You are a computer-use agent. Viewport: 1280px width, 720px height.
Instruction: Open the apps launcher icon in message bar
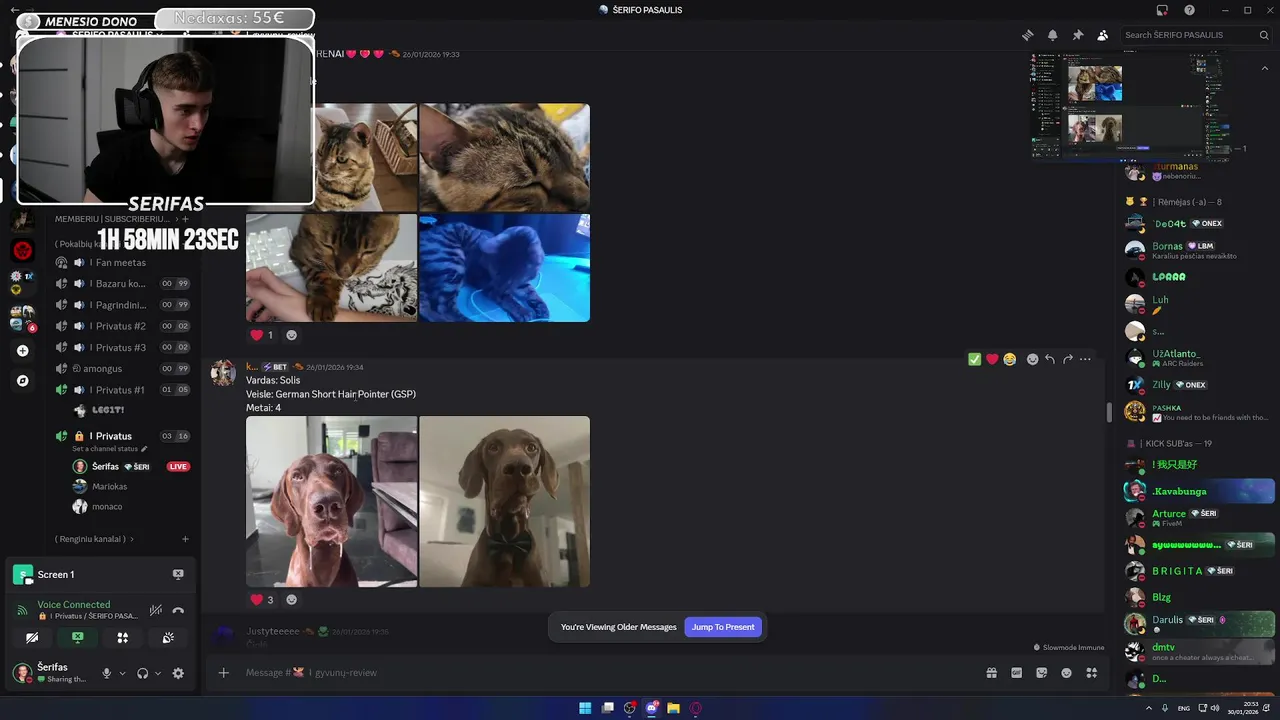(x=1092, y=673)
